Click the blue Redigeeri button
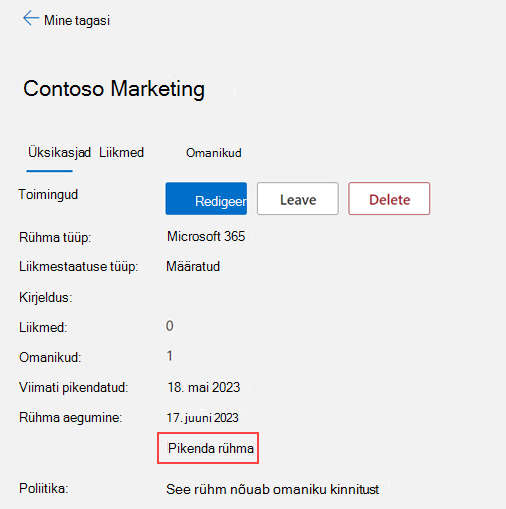 206,199
